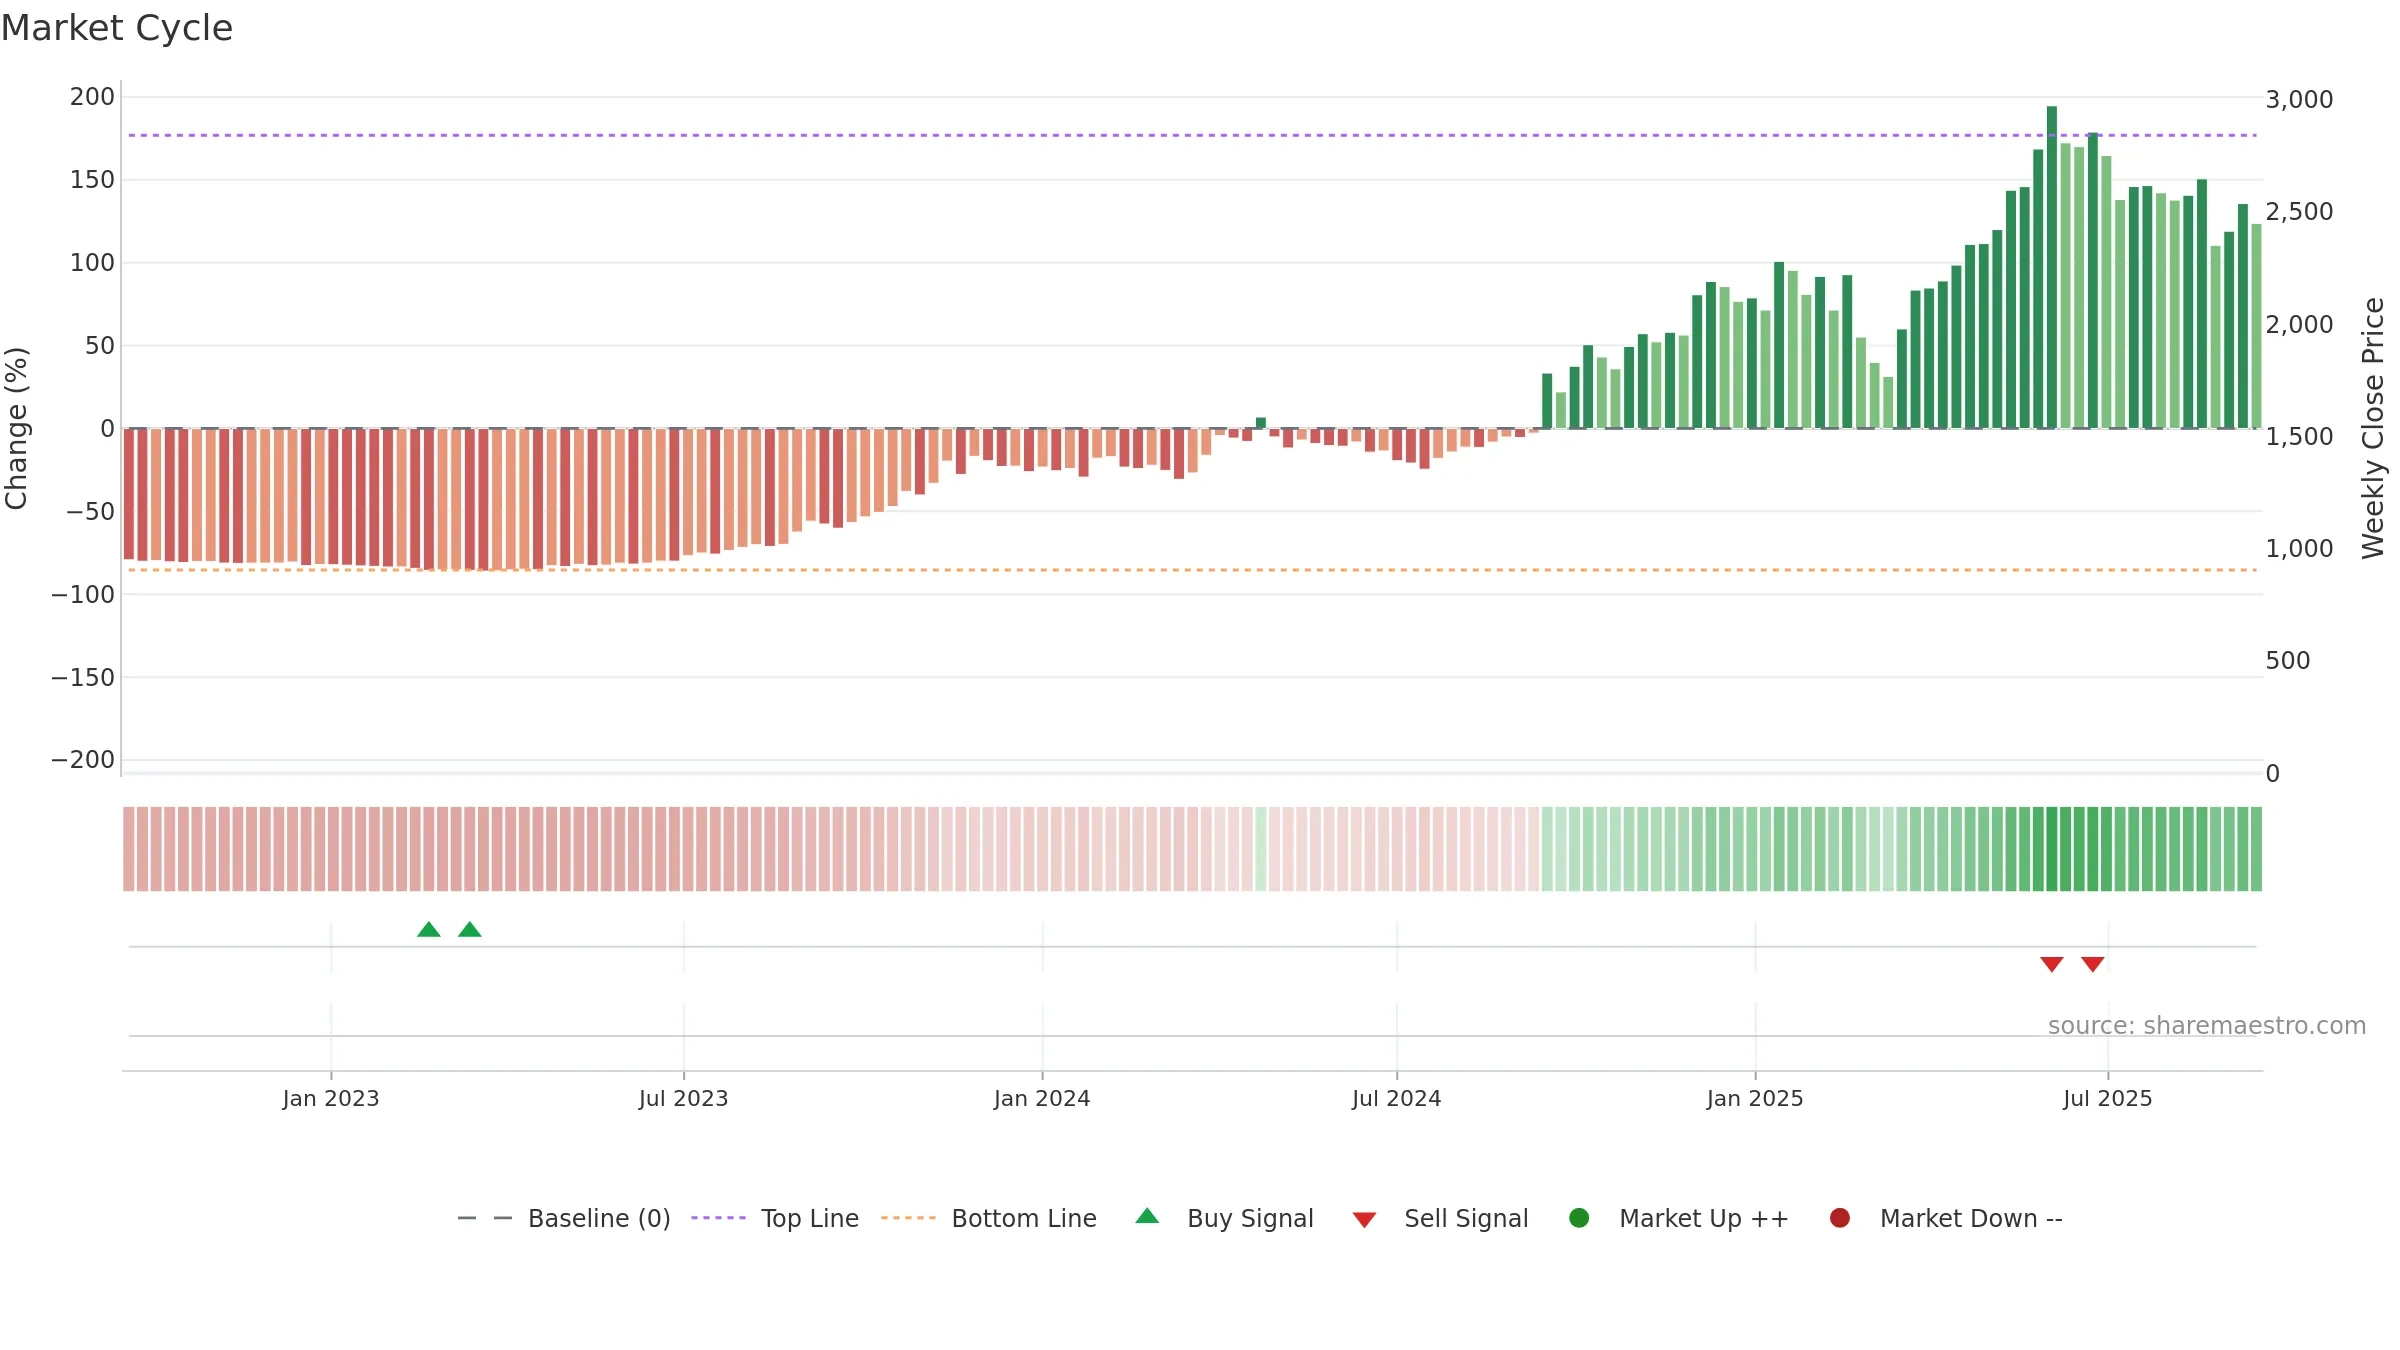Screen dimensions: 2400x1350
Task: Toggle the Buy Signal legend triangle icon
Action: click(1148, 1216)
